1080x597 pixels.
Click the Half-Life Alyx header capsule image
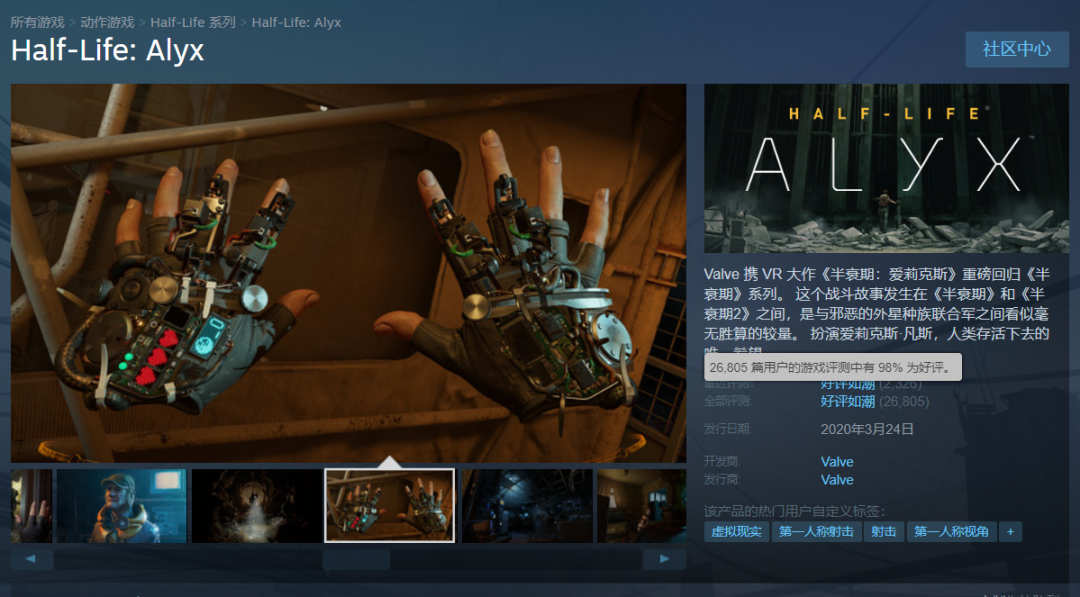[886, 168]
